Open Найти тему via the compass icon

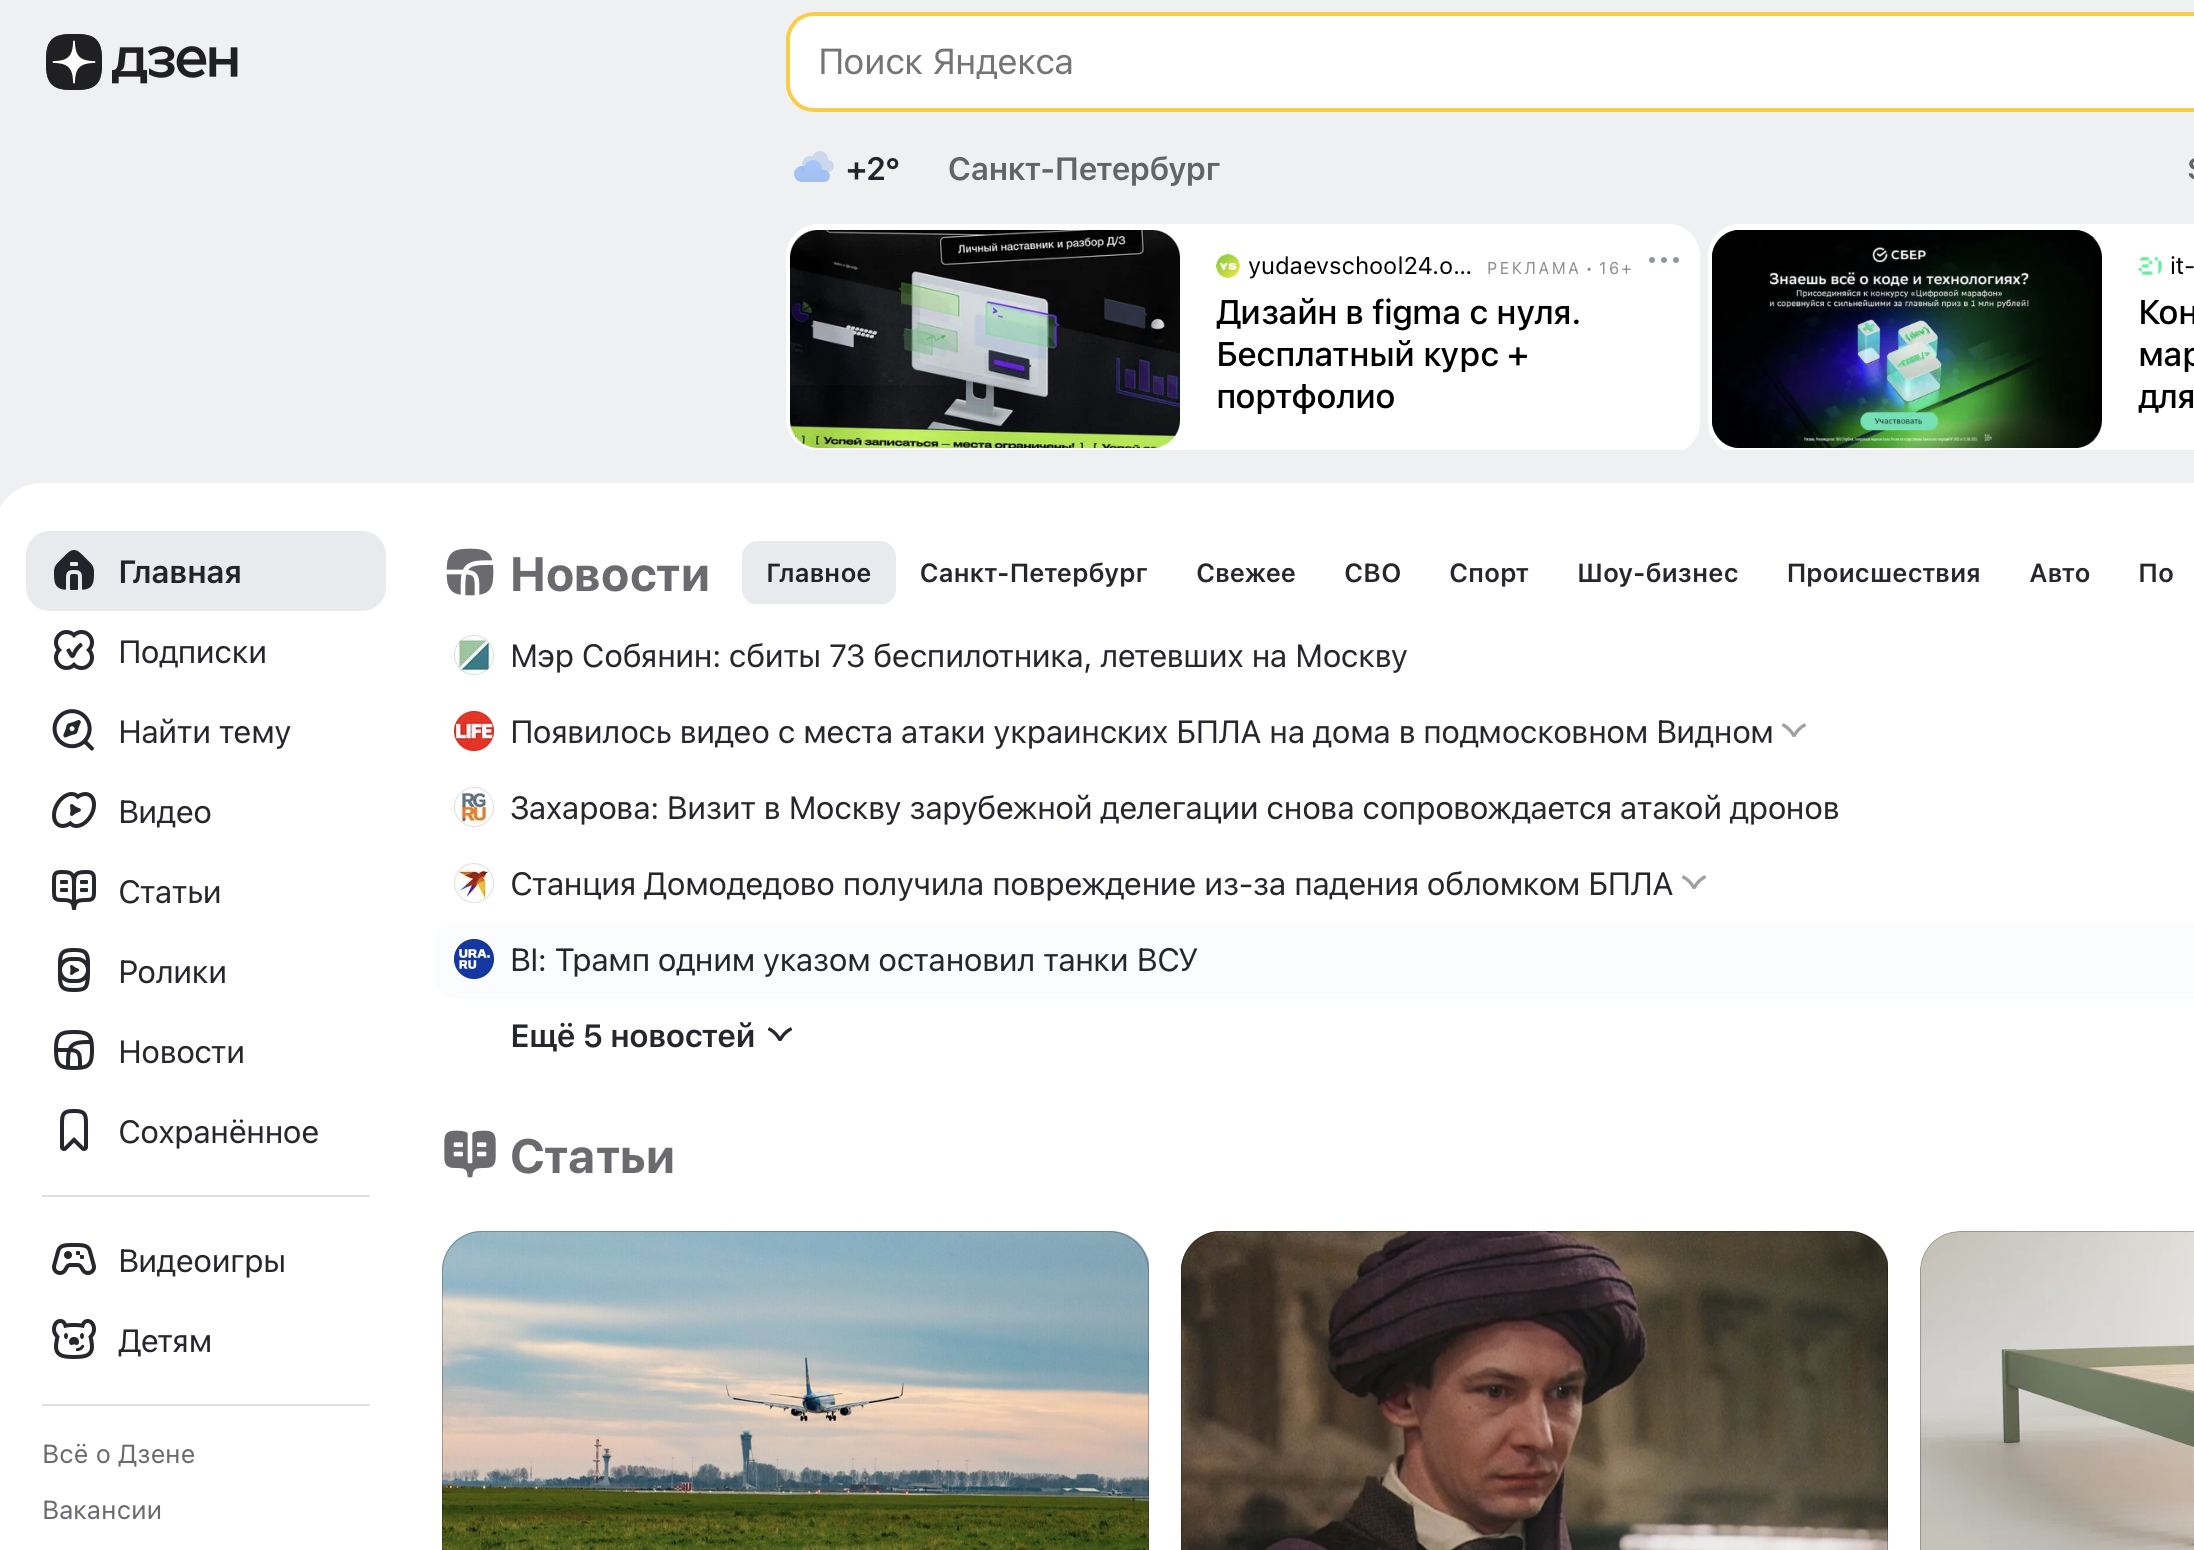[x=73, y=731]
